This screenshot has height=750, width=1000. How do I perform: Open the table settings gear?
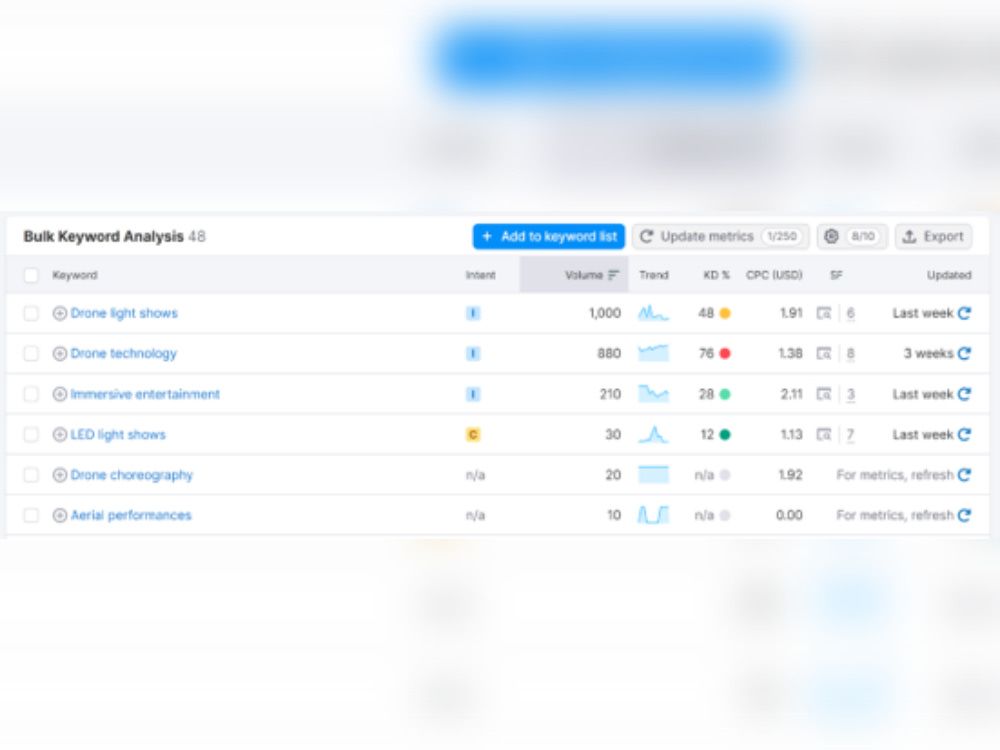(852, 237)
